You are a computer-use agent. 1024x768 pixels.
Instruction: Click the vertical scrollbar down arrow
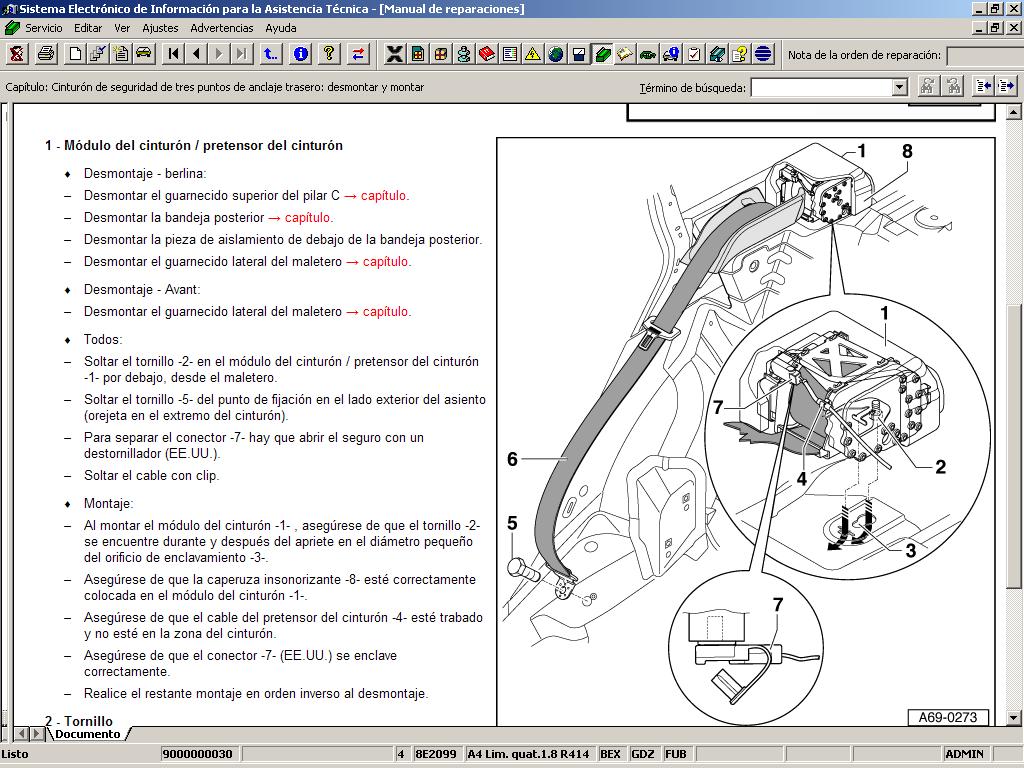1014,718
